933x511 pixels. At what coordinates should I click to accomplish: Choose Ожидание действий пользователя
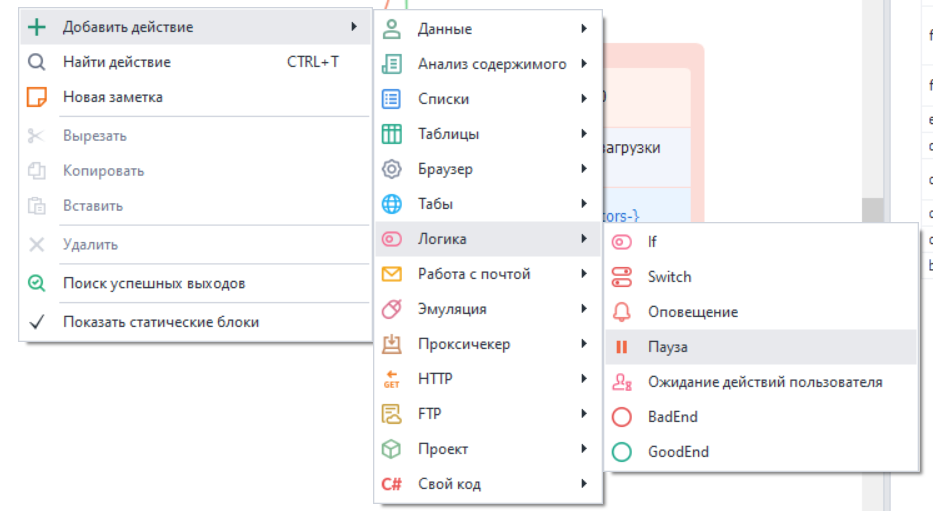click(764, 382)
